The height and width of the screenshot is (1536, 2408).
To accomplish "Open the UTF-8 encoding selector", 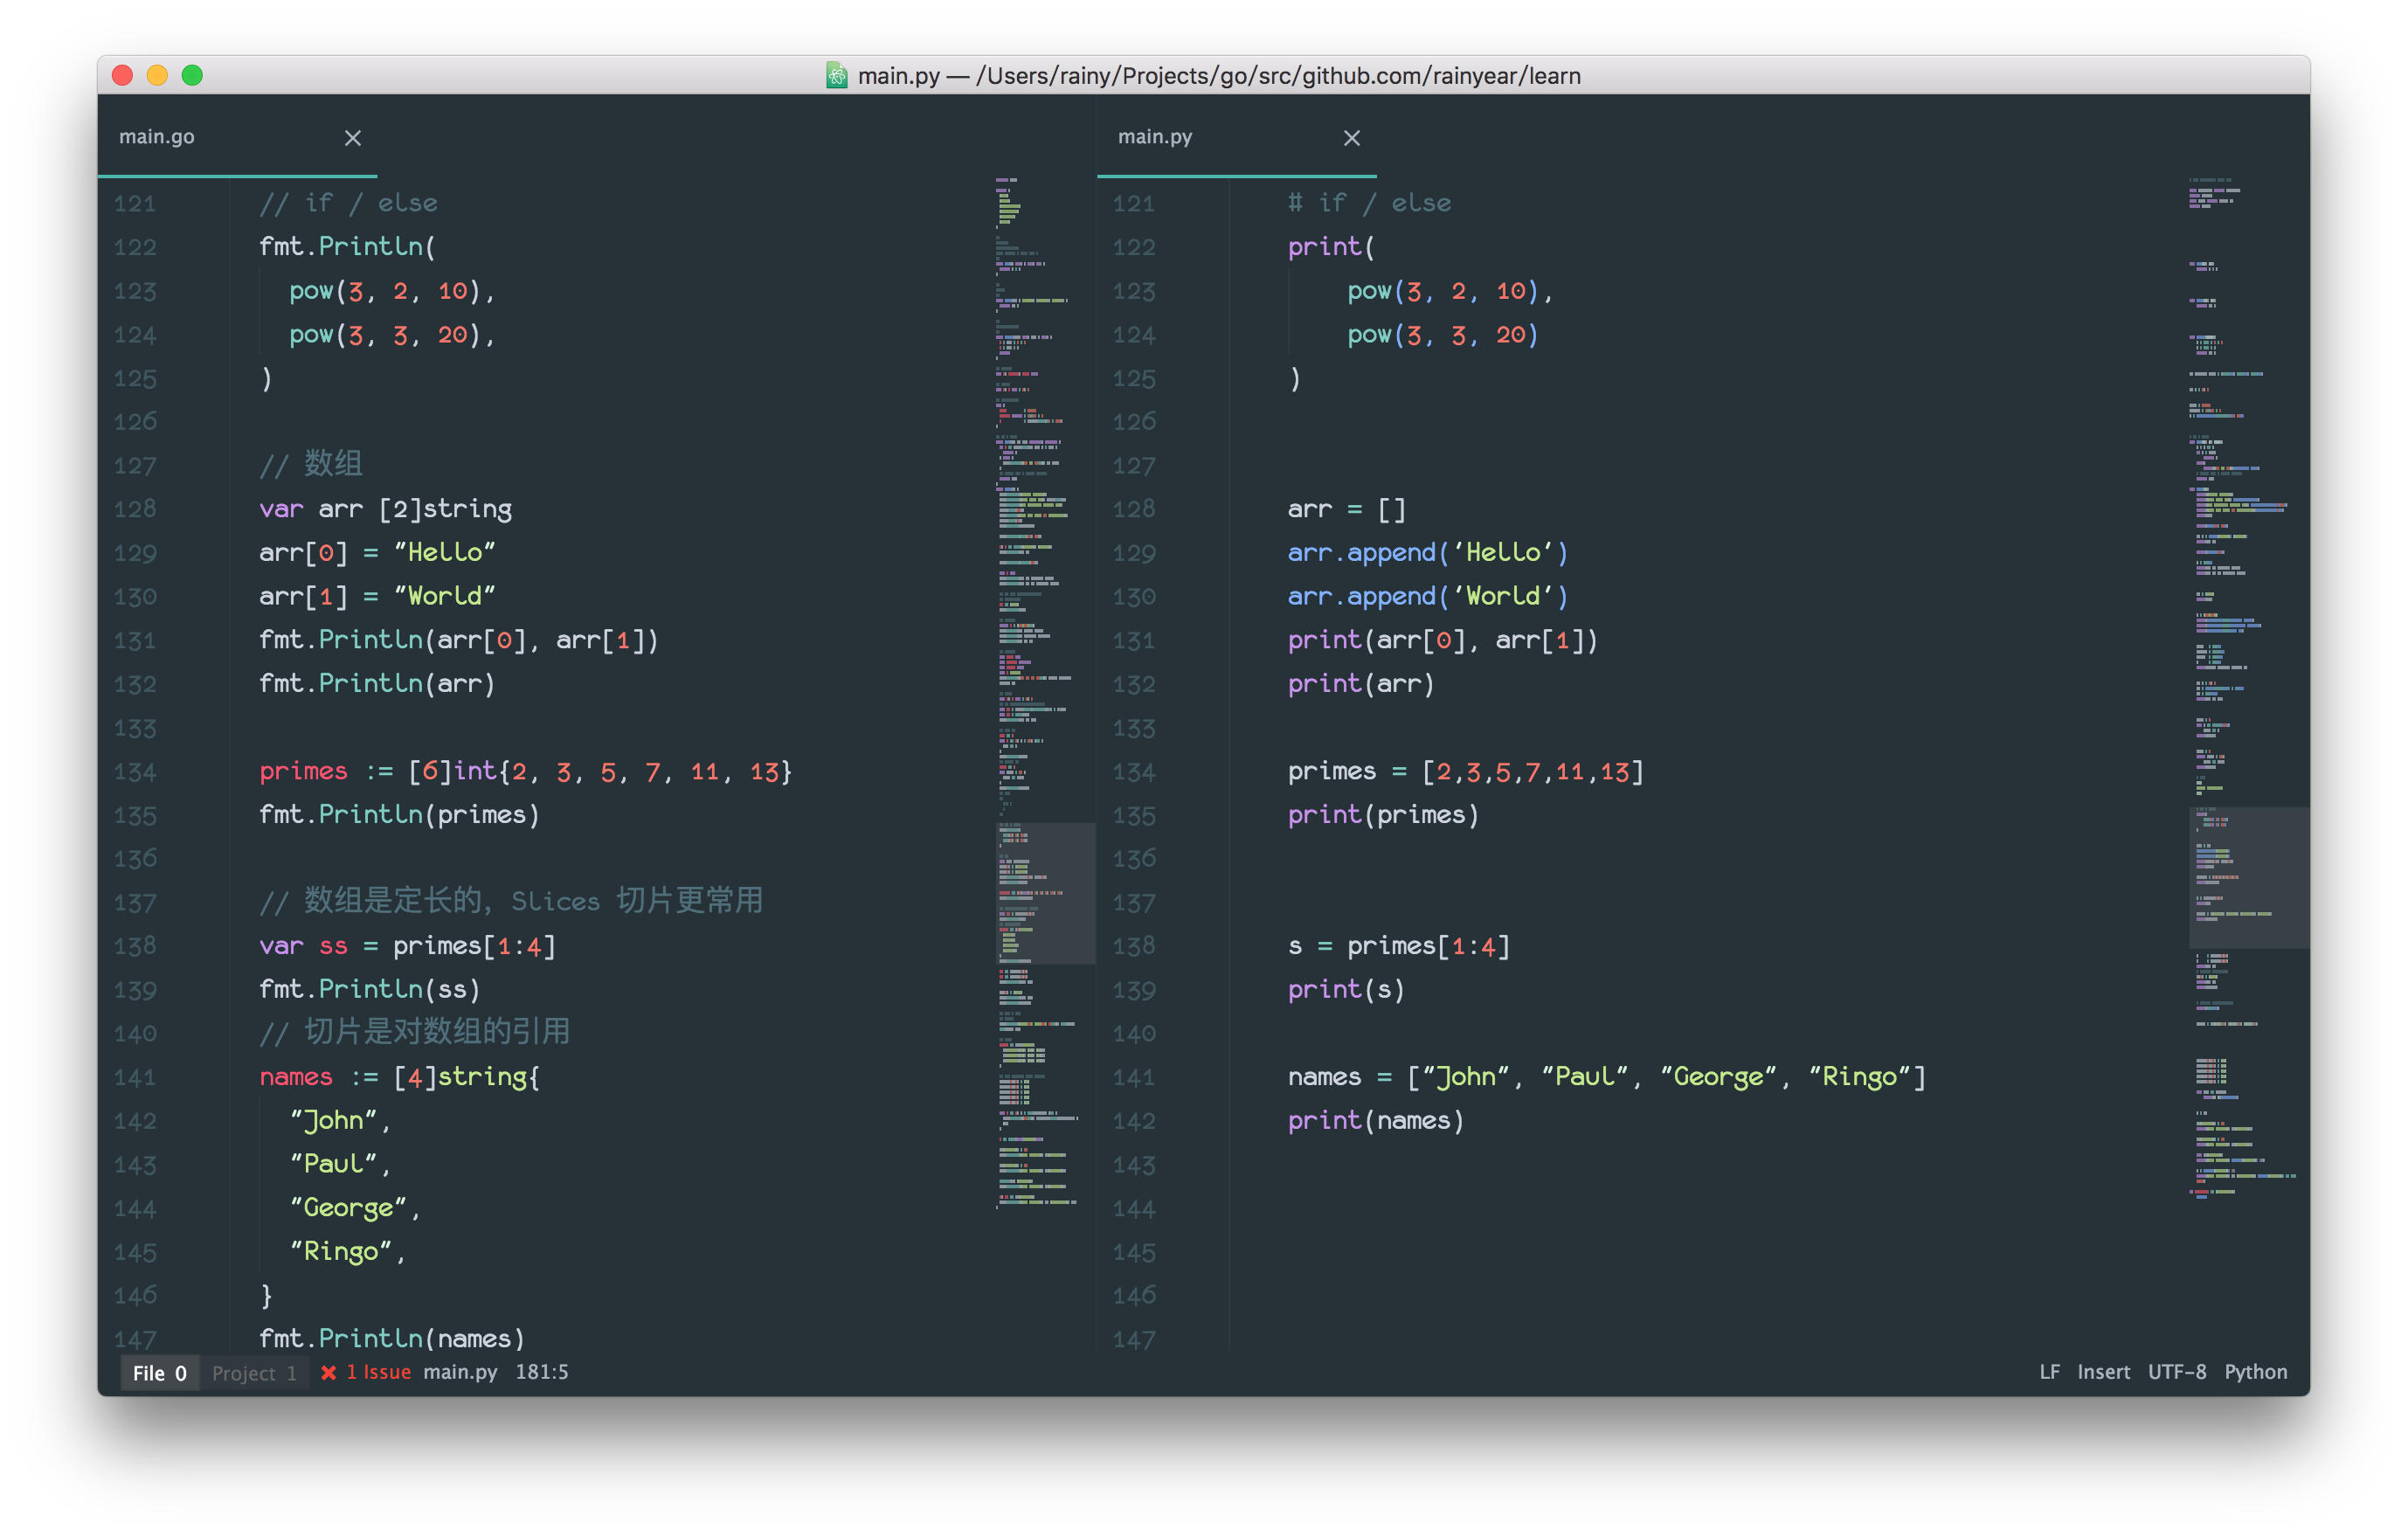I will [x=2178, y=1372].
